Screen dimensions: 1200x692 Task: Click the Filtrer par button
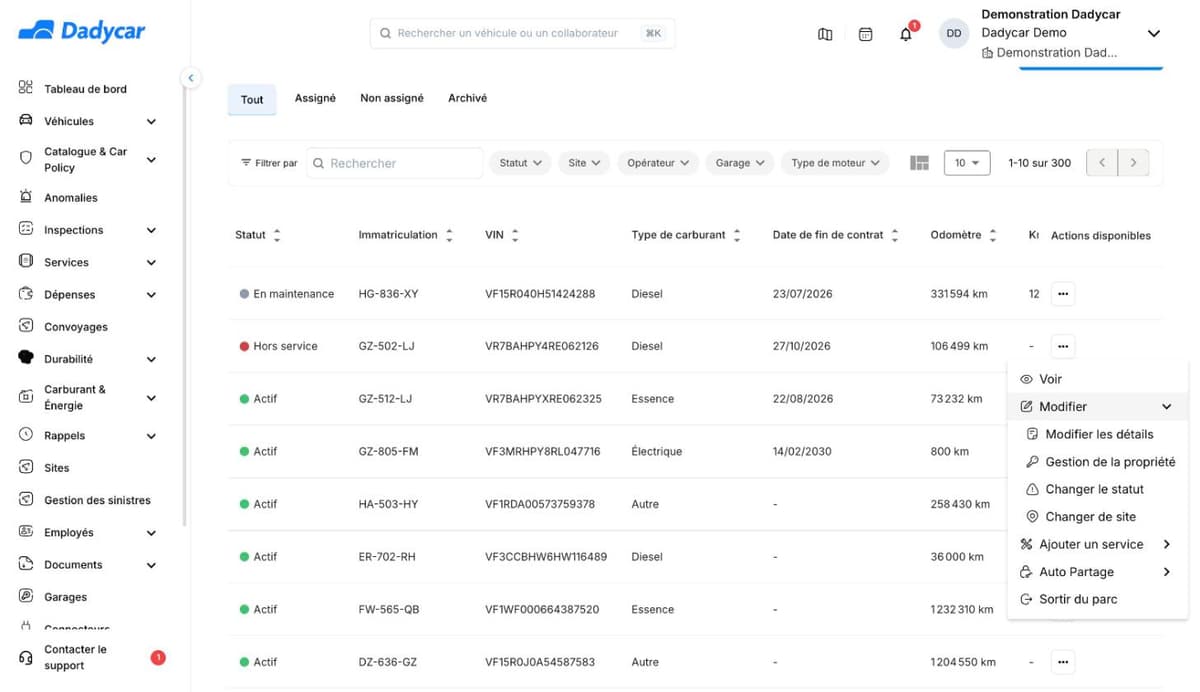tap(269, 163)
